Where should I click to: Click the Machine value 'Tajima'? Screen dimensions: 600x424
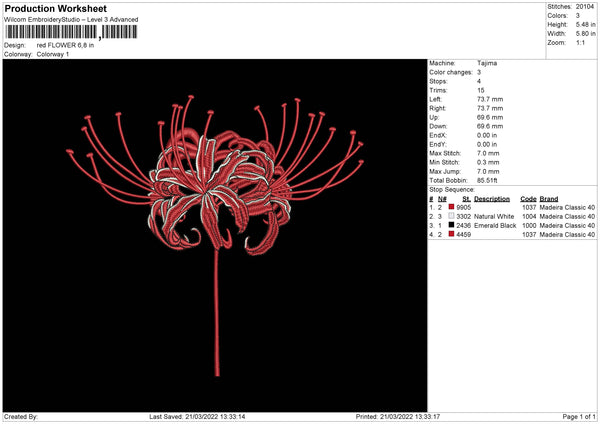pos(487,63)
